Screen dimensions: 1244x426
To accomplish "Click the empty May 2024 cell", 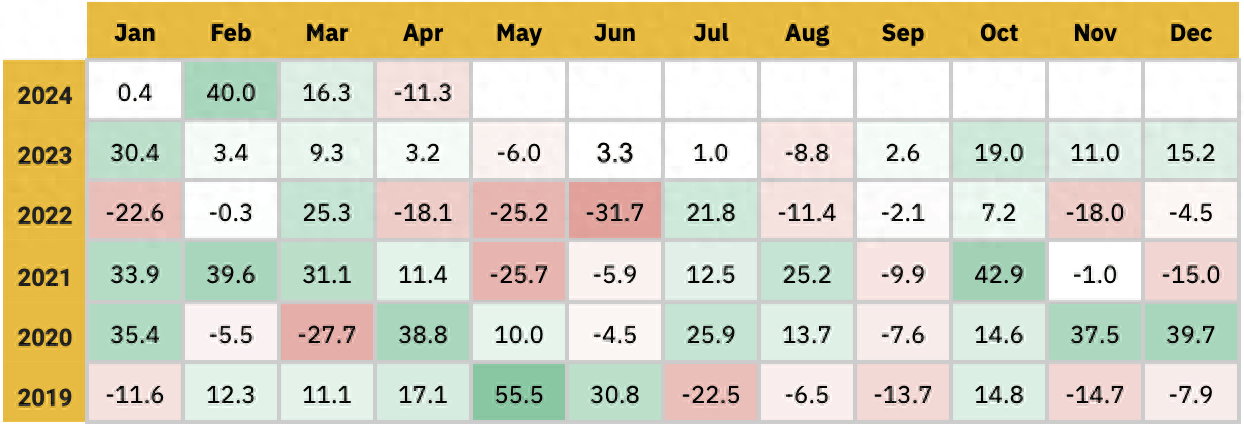I will tap(519, 92).
